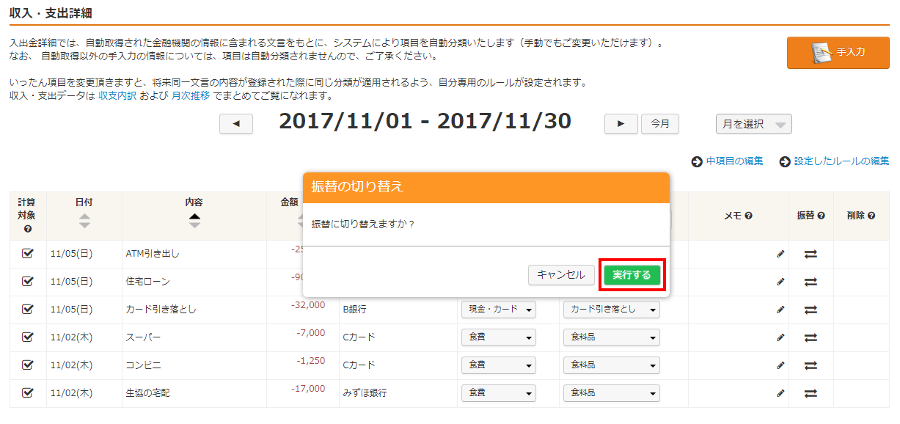Go to the next month arrow
Screen dimensions: 900x424
tap(620, 124)
